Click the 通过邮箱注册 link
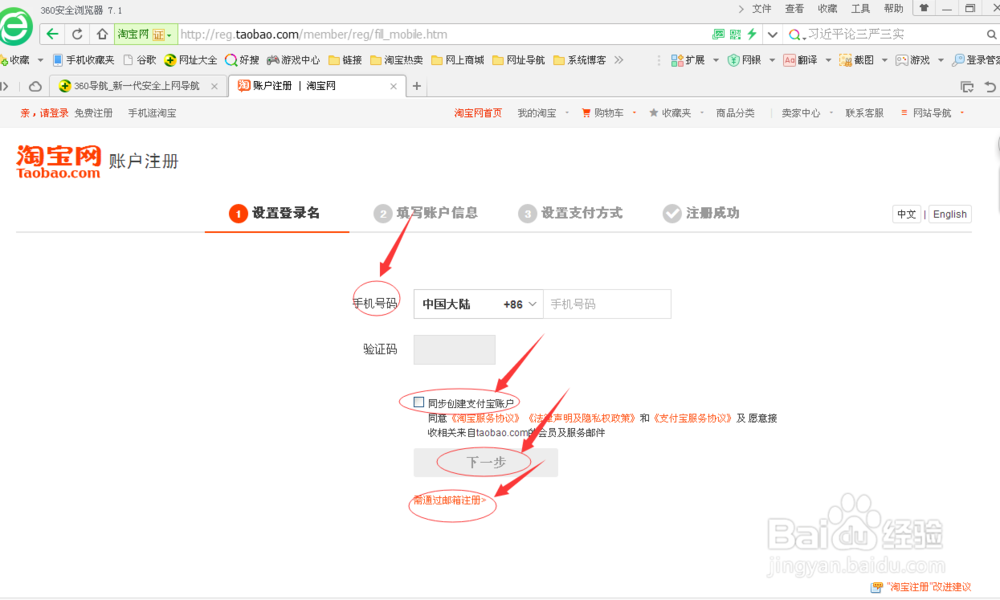The image size is (1000, 600). coord(450,500)
